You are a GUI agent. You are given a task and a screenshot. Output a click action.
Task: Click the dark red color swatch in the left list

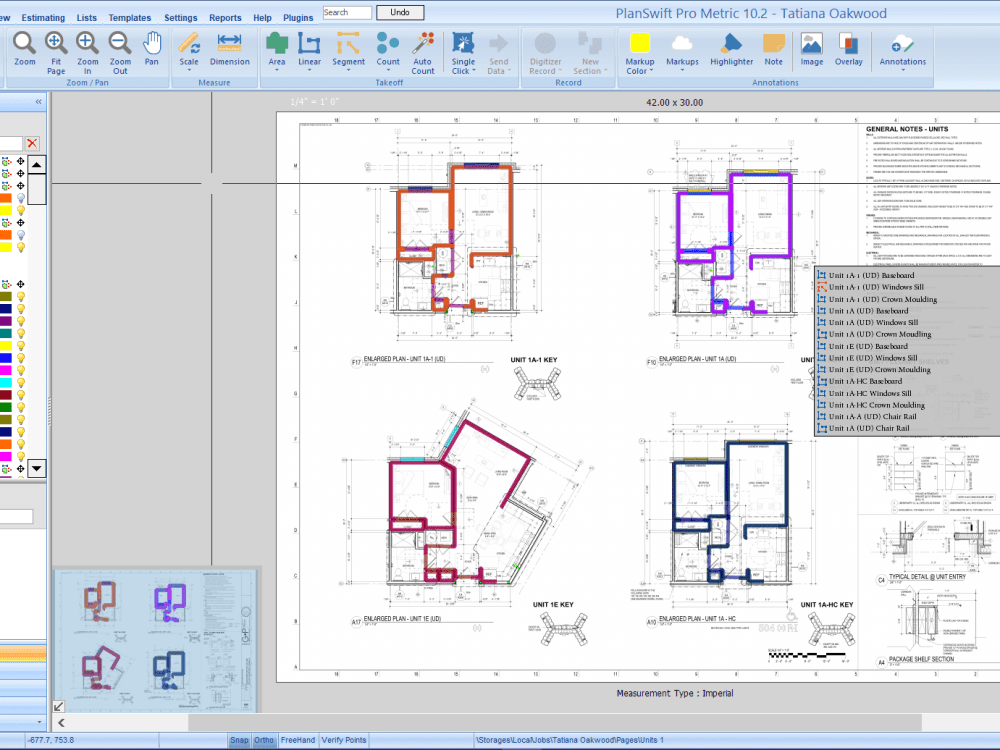click(x=6, y=395)
